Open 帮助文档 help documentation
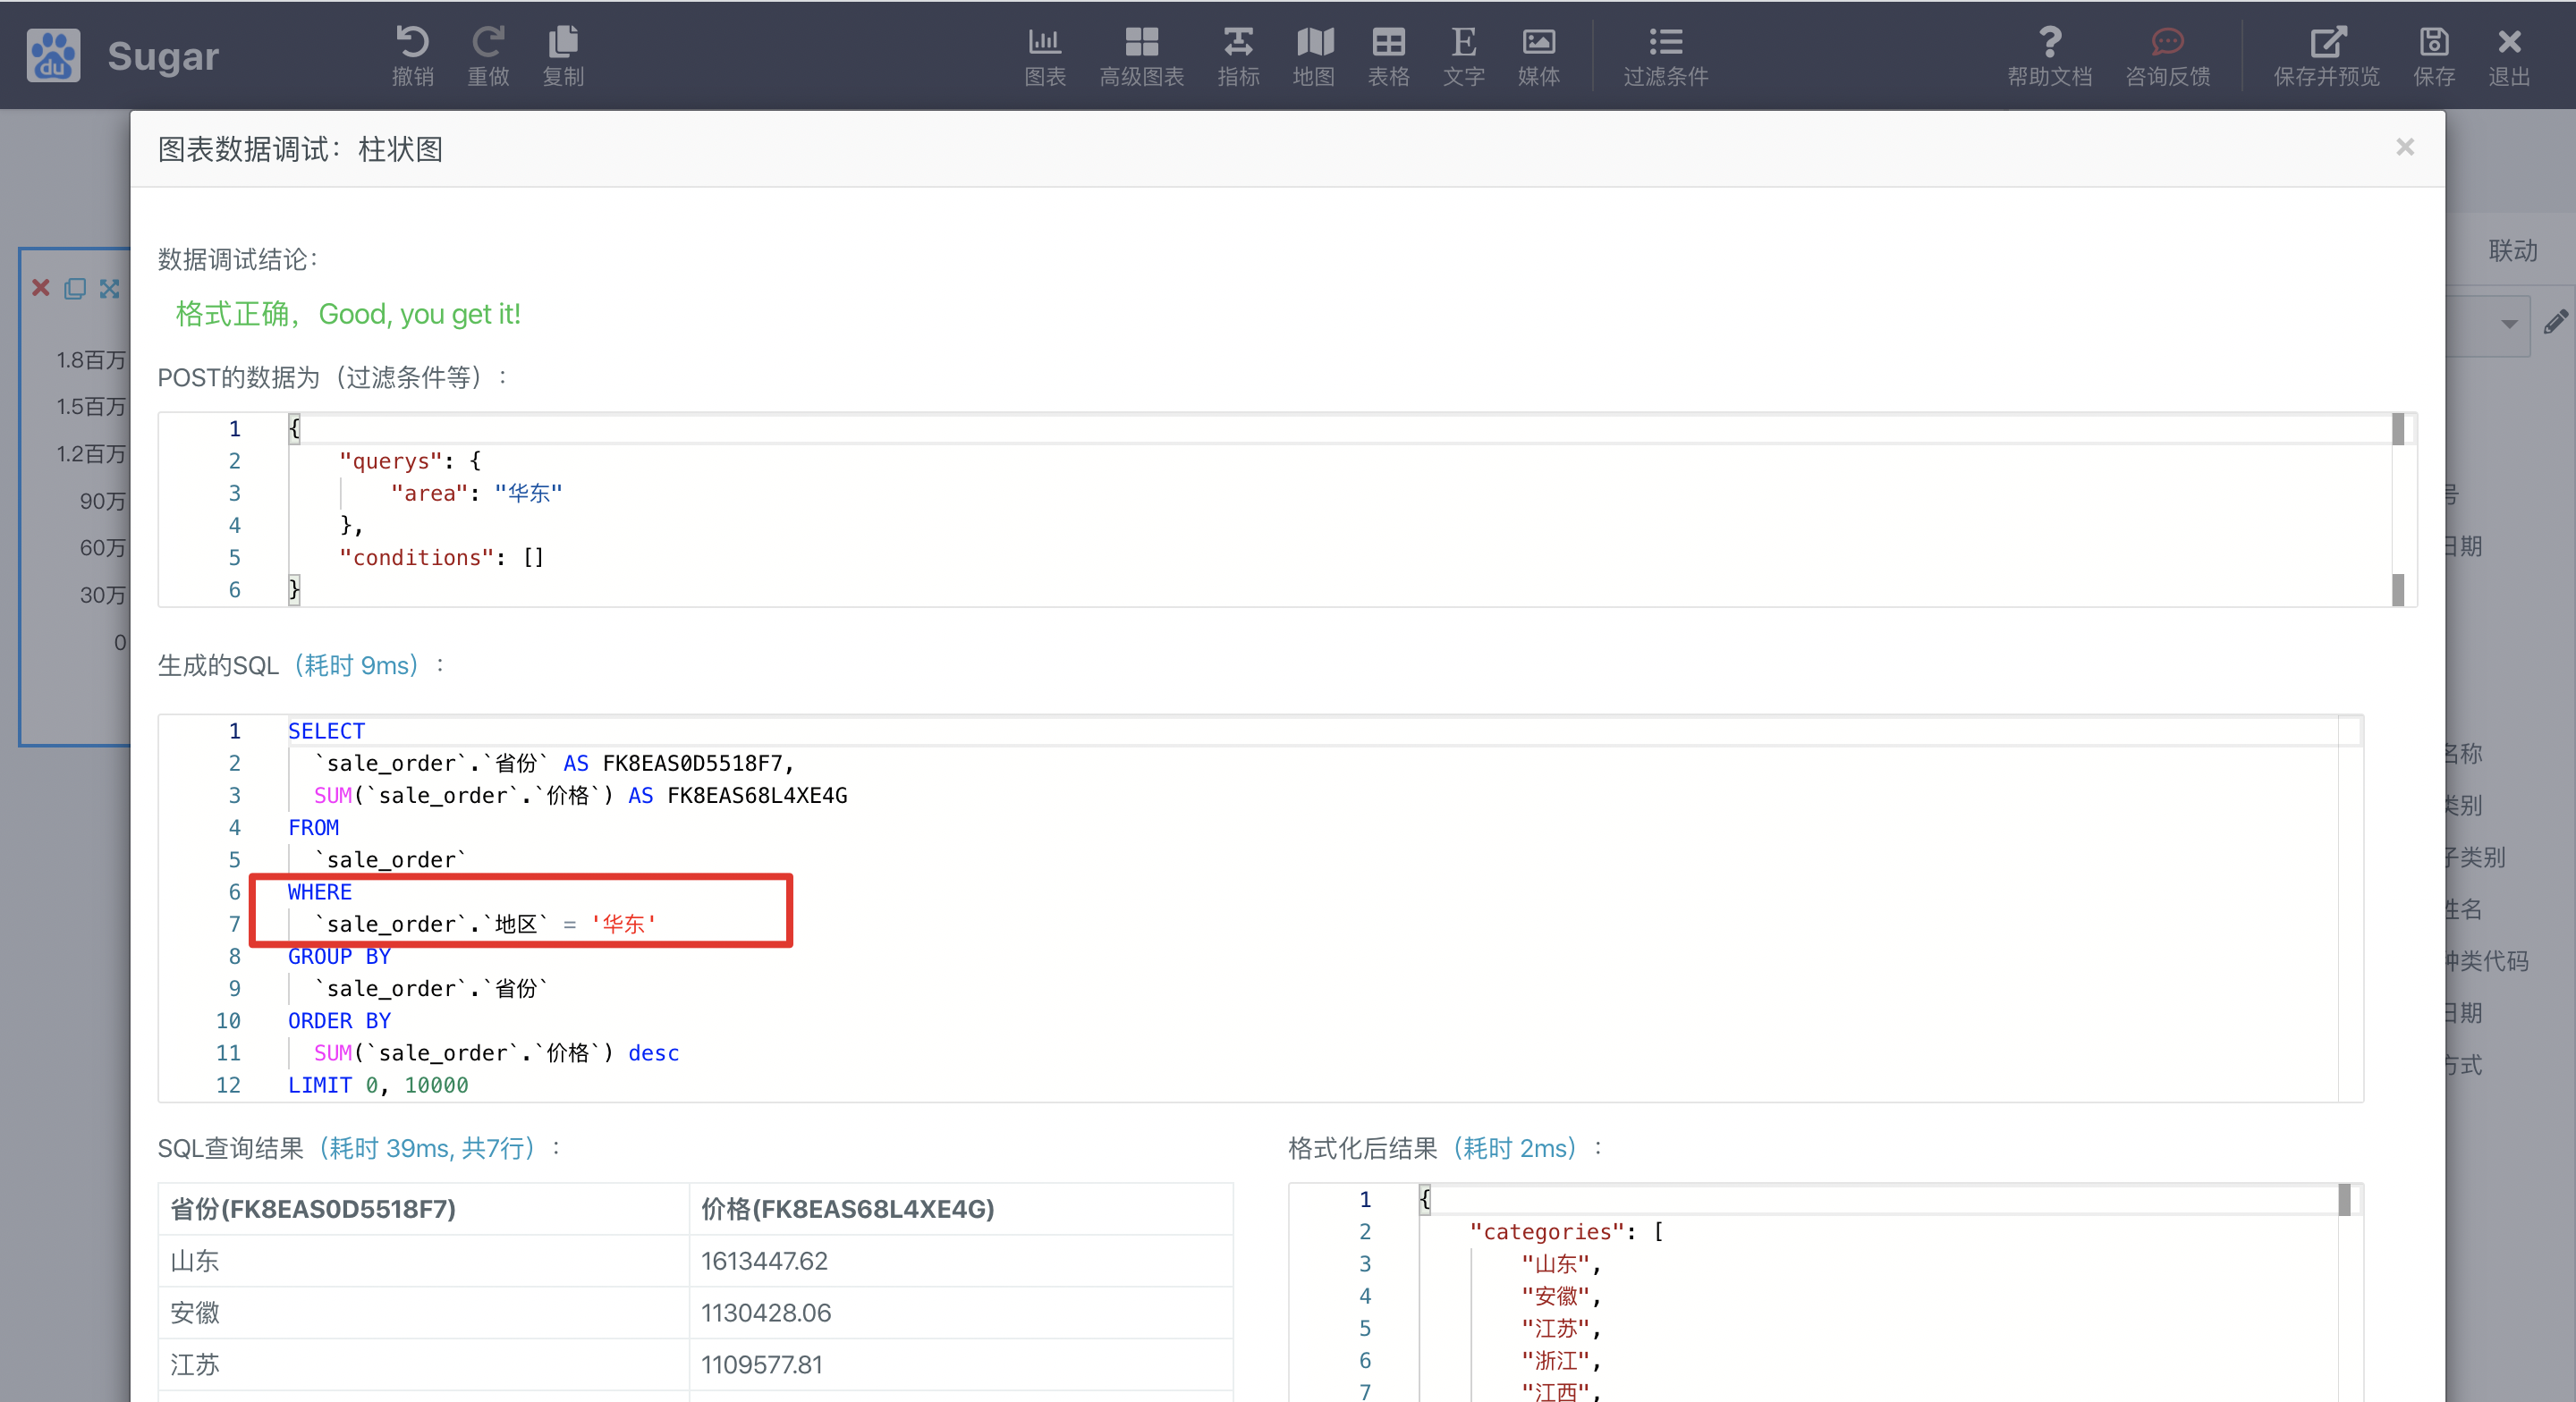The image size is (2576, 1402). click(2049, 56)
